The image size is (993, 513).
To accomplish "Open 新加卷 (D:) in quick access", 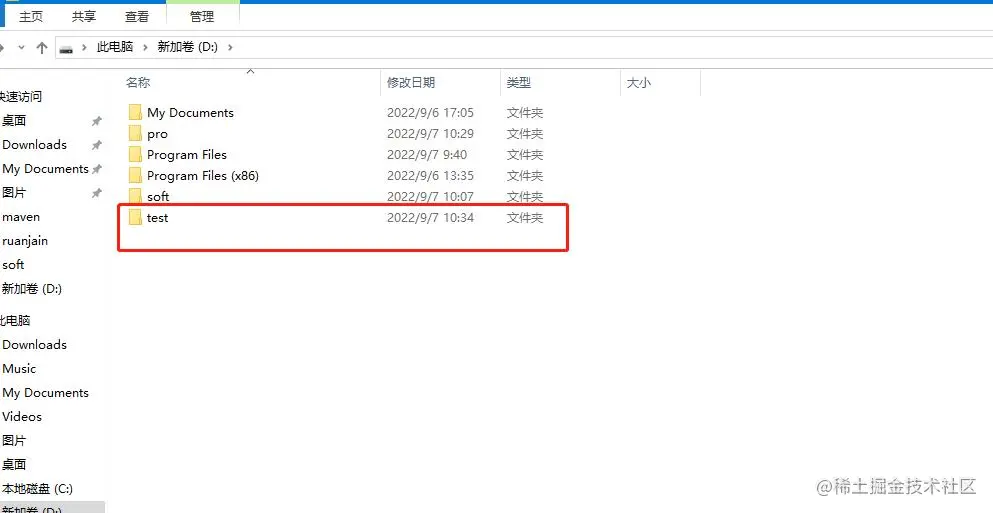I will 32,289.
